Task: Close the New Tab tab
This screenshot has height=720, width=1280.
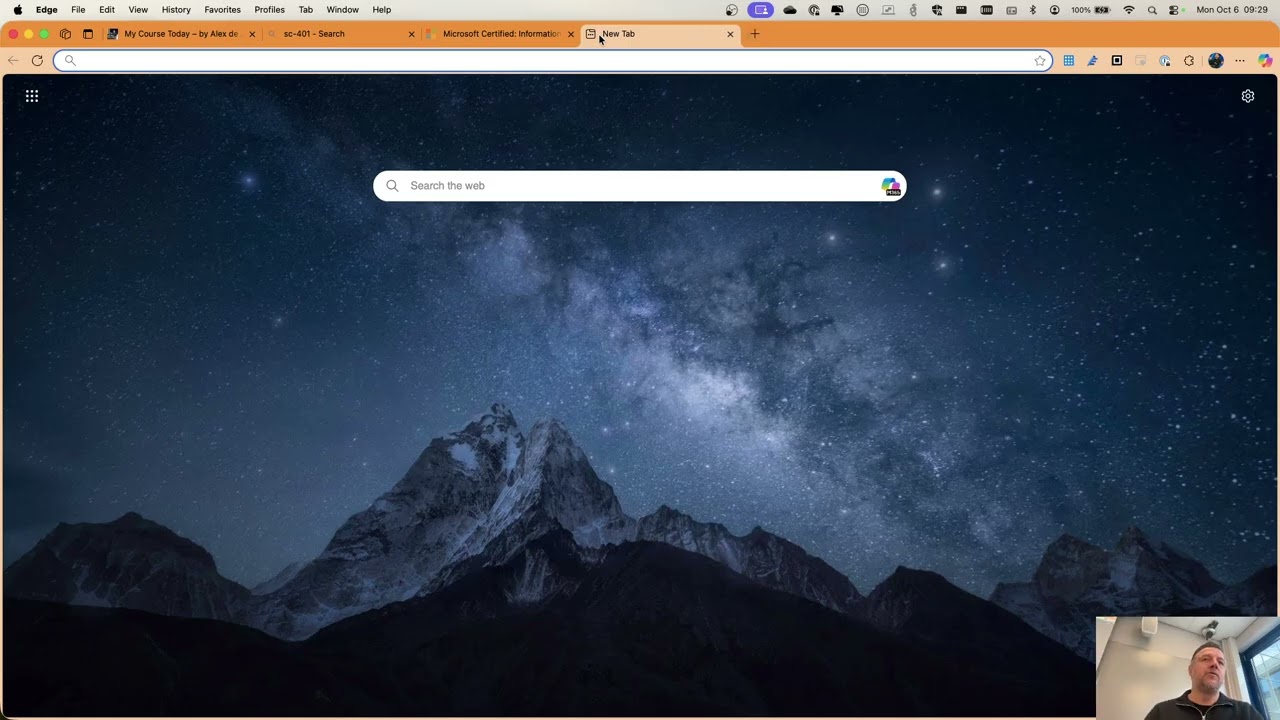Action: click(x=730, y=34)
